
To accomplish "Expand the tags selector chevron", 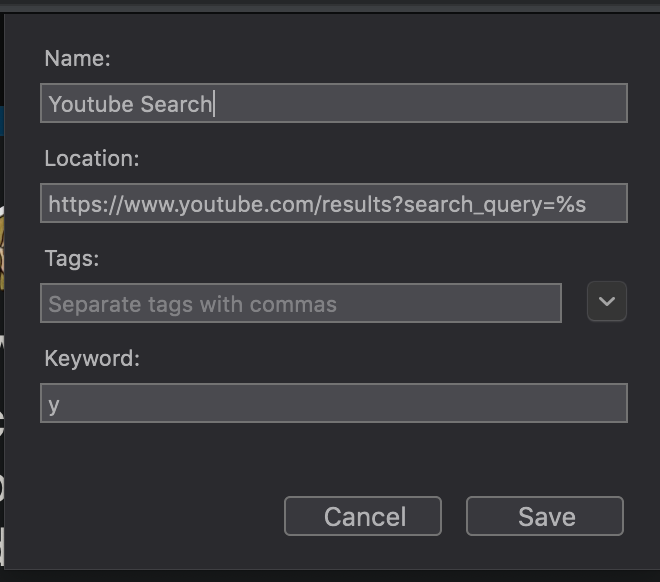I will click(x=607, y=301).
